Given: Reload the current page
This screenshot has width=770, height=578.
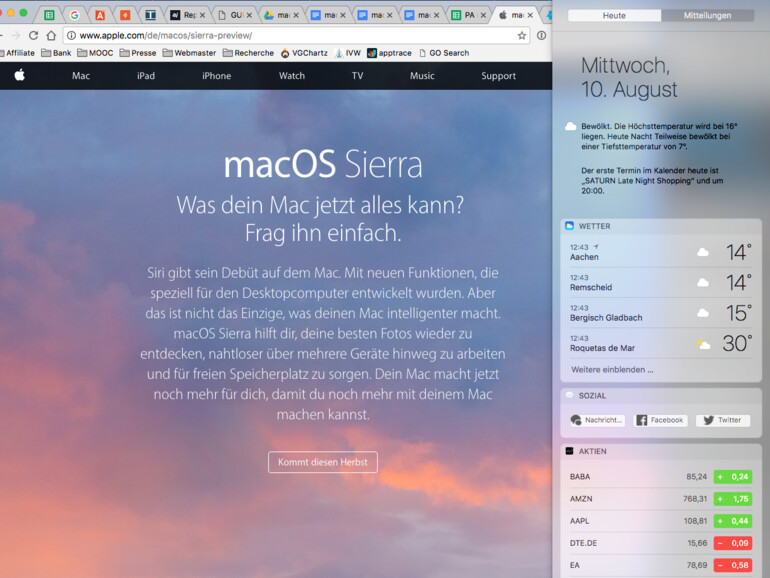Looking at the screenshot, I should 33,35.
